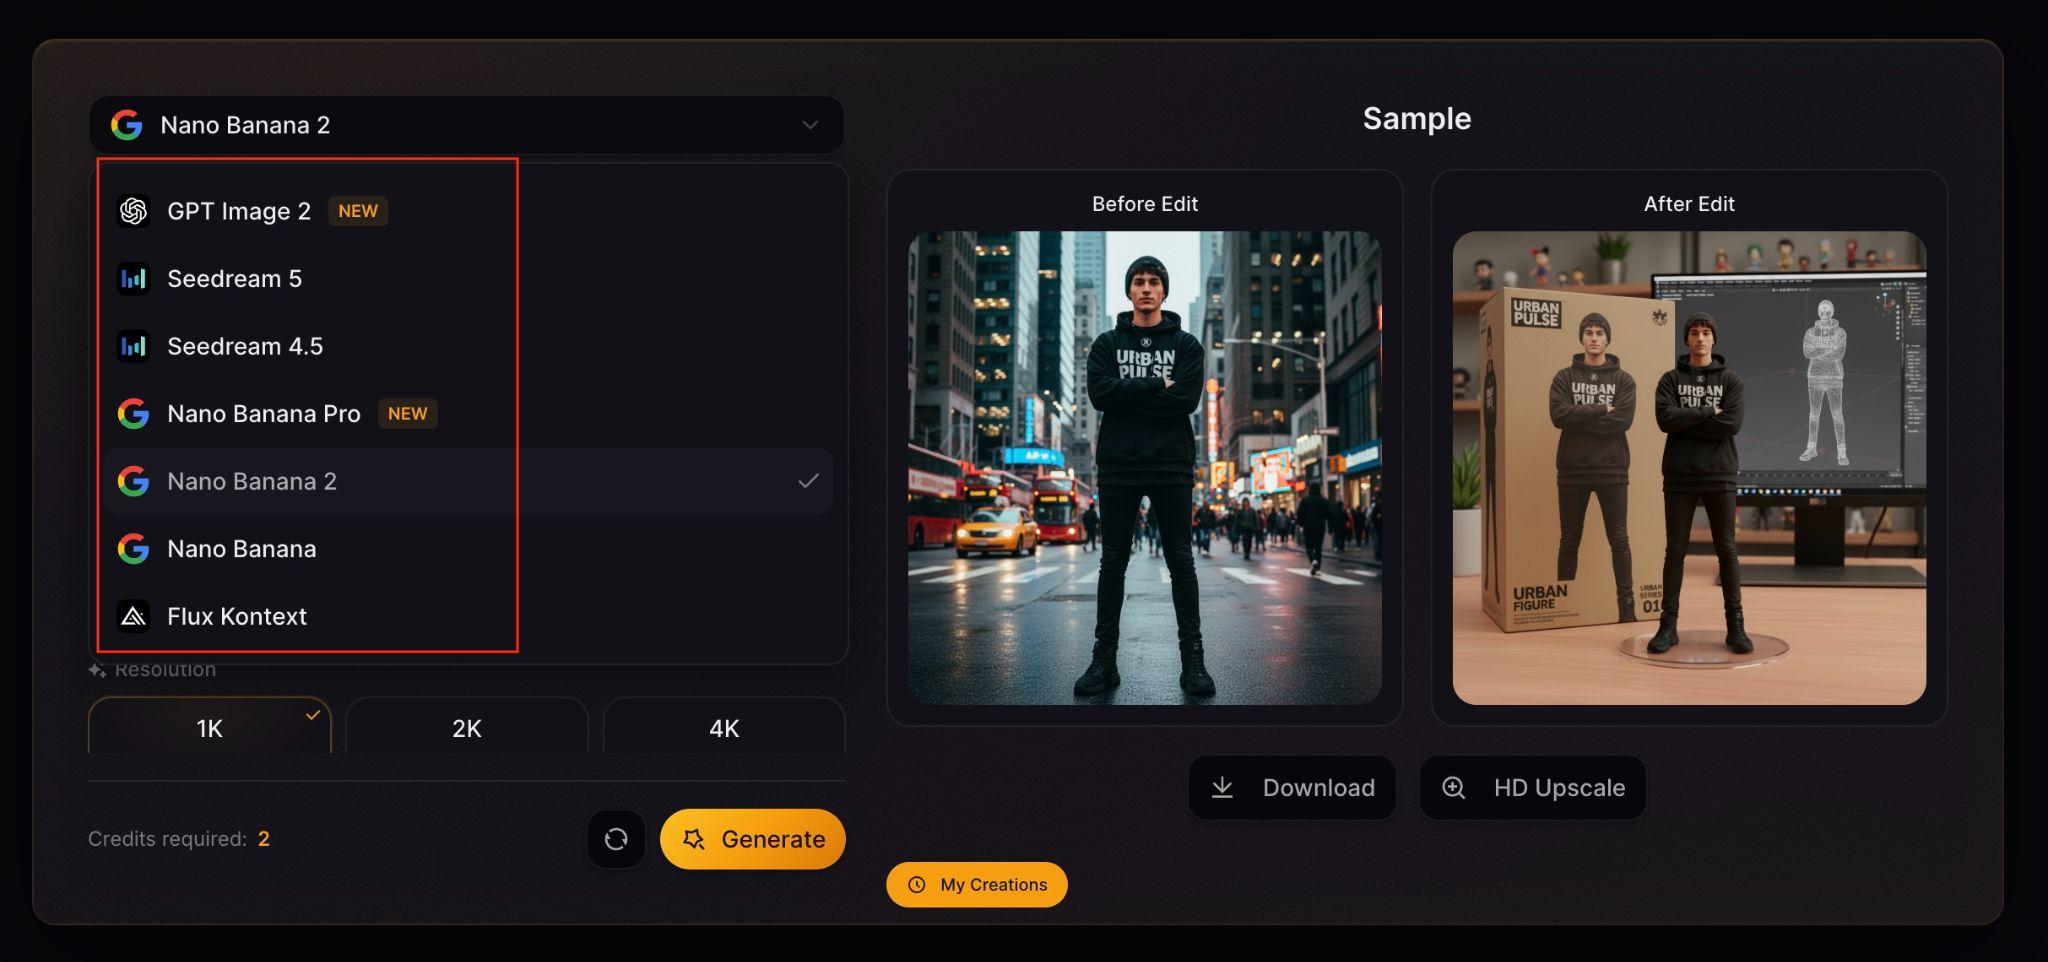The width and height of the screenshot is (2048, 962).
Task: Set resolution to 2K
Action: pos(467,727)
